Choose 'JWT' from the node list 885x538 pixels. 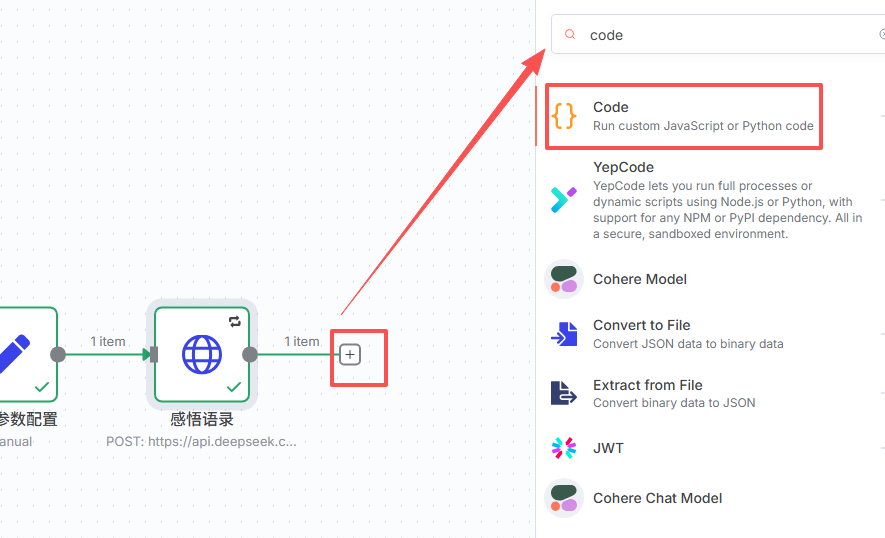coord(608,448)
